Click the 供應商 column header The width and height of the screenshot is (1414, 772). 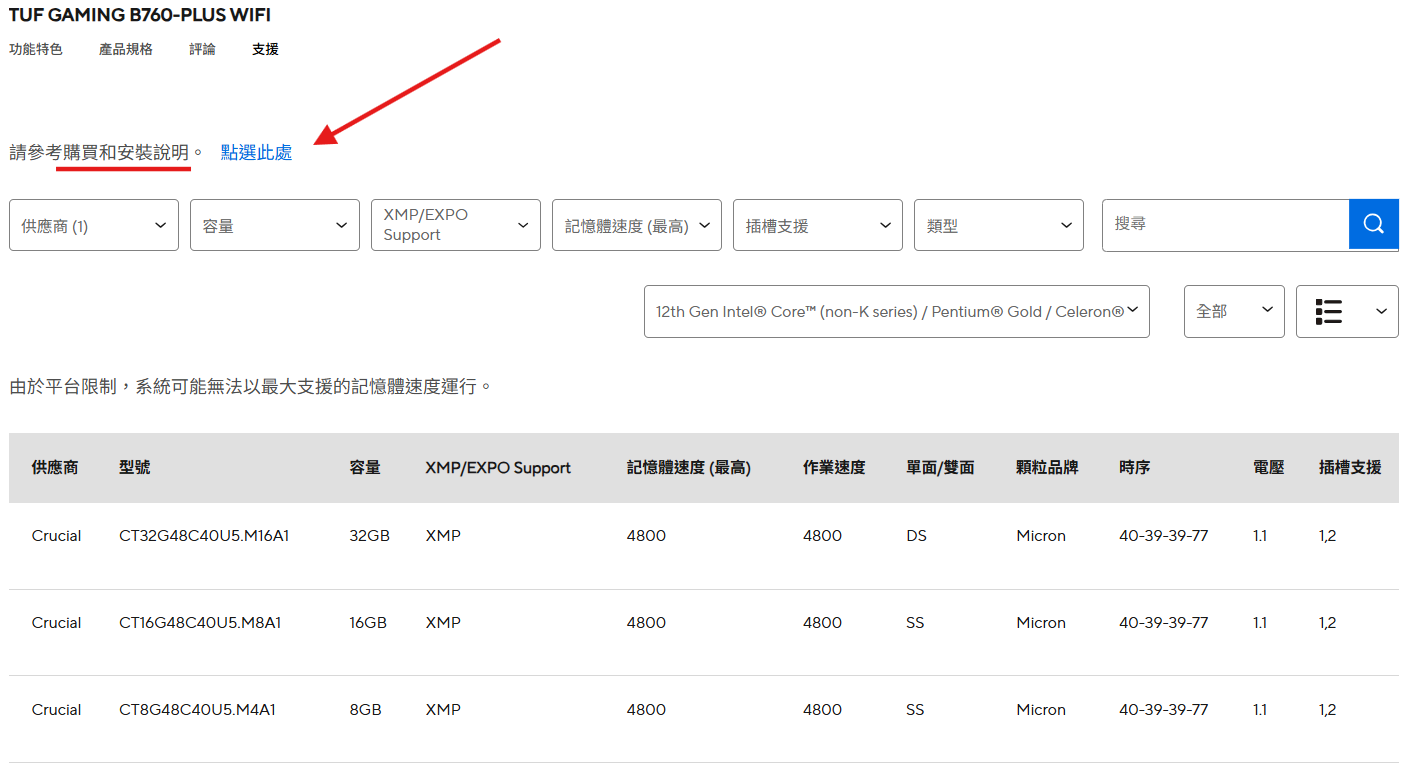55,467
